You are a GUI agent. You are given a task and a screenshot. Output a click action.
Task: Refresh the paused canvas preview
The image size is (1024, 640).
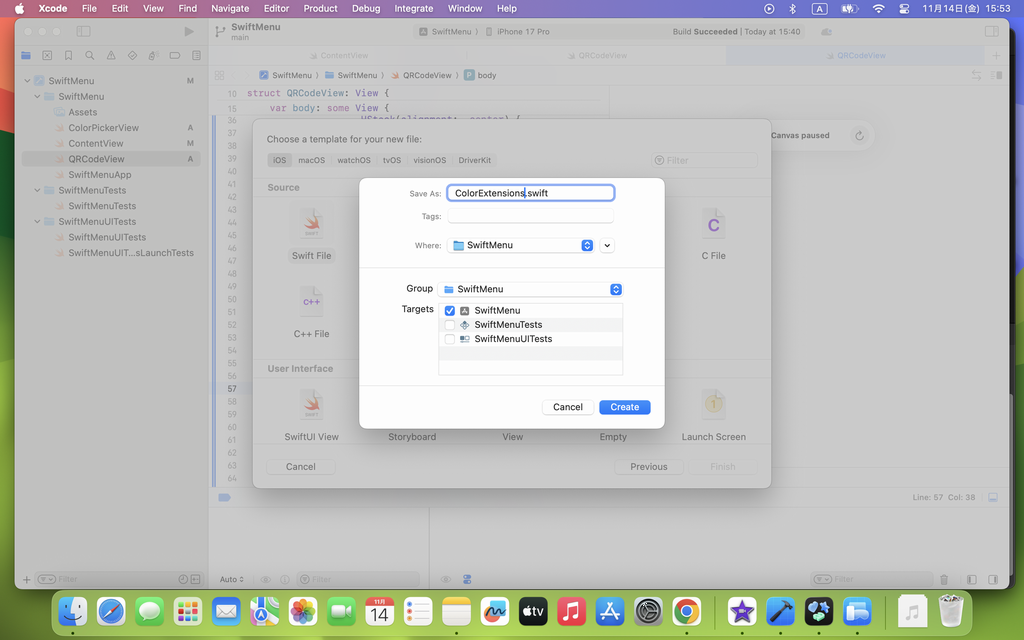tap(858, 136)
